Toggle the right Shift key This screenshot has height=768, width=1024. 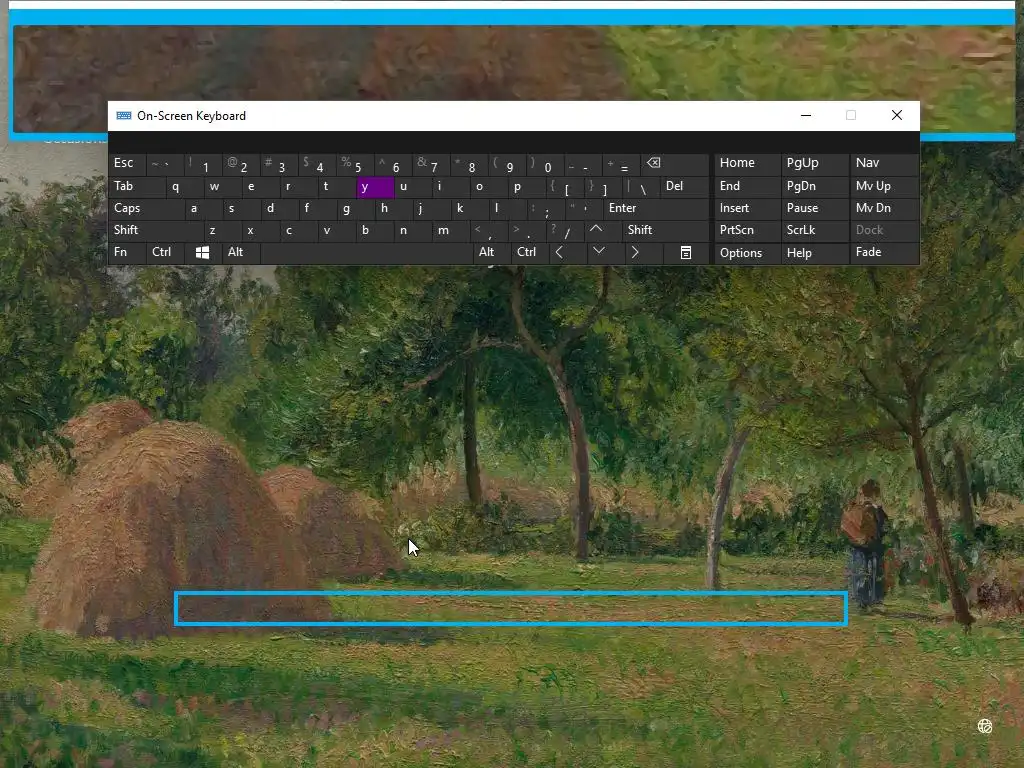click(665, 230)
